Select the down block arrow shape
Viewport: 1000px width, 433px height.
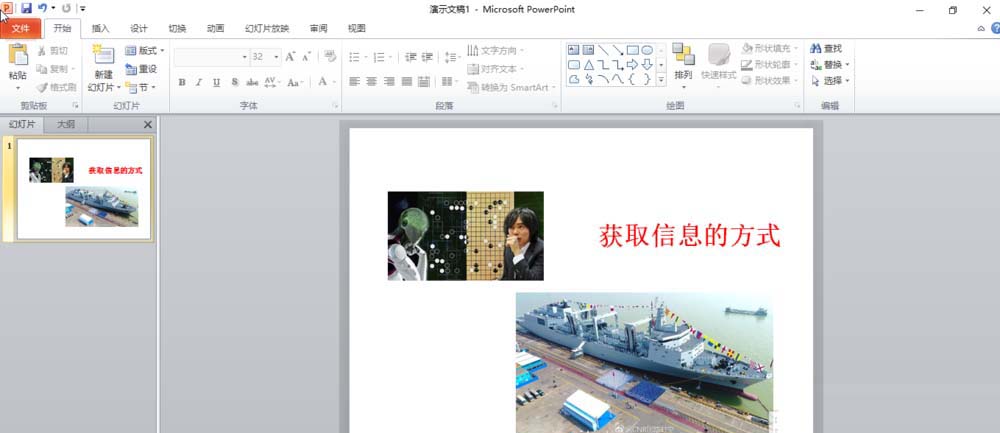647,64
